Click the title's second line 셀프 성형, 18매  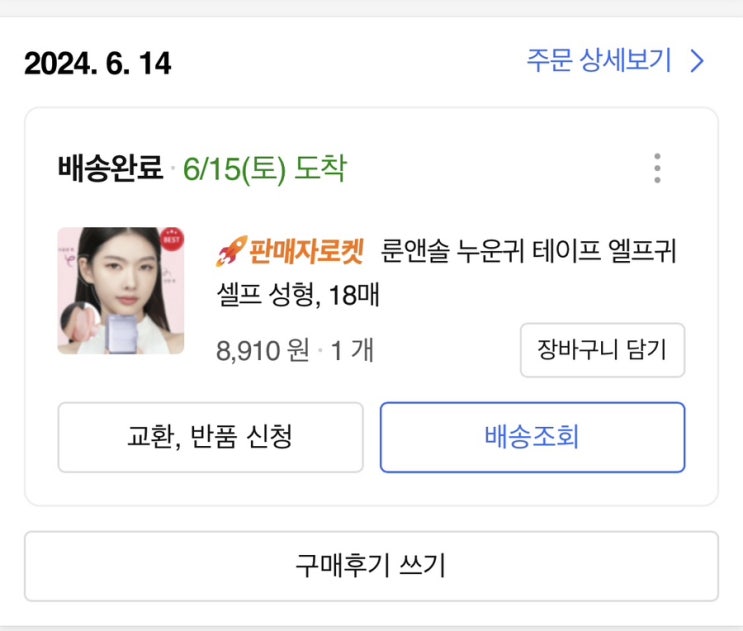pyautogui.click(x=299, y=296)
